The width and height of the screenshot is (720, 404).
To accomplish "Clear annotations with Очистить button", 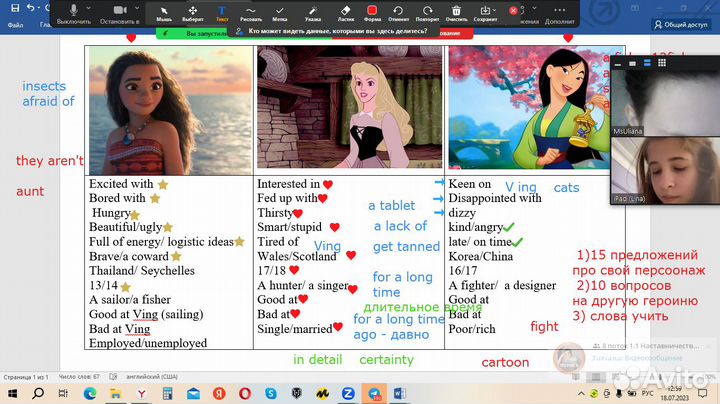I will coord(456,13).
